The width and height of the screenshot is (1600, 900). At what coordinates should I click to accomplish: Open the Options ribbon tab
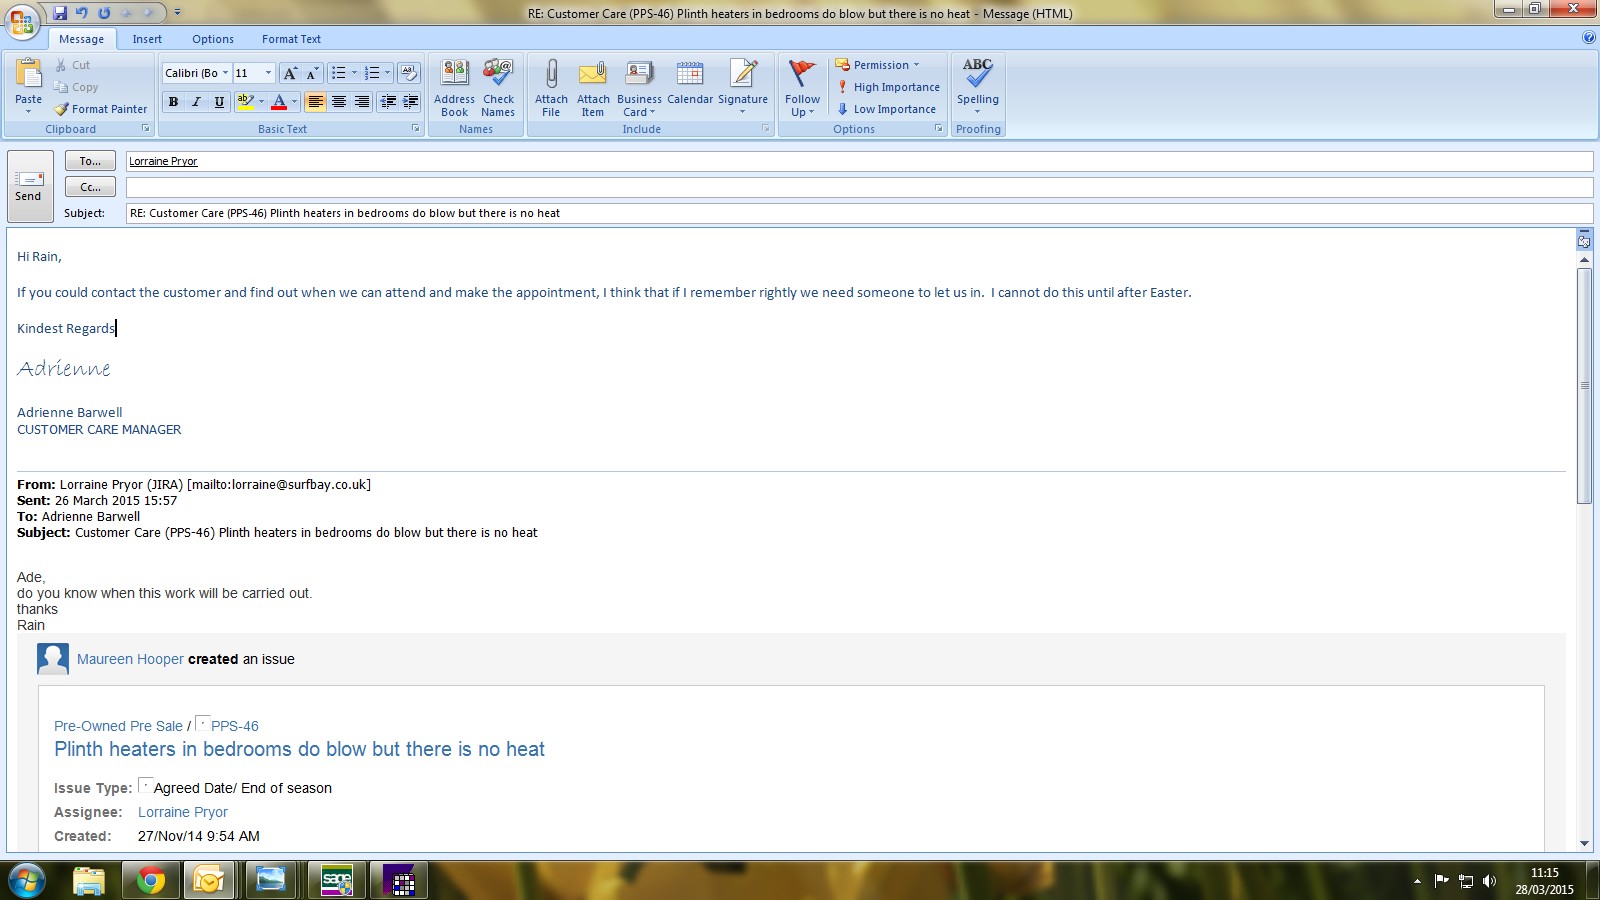click(213, 39)
